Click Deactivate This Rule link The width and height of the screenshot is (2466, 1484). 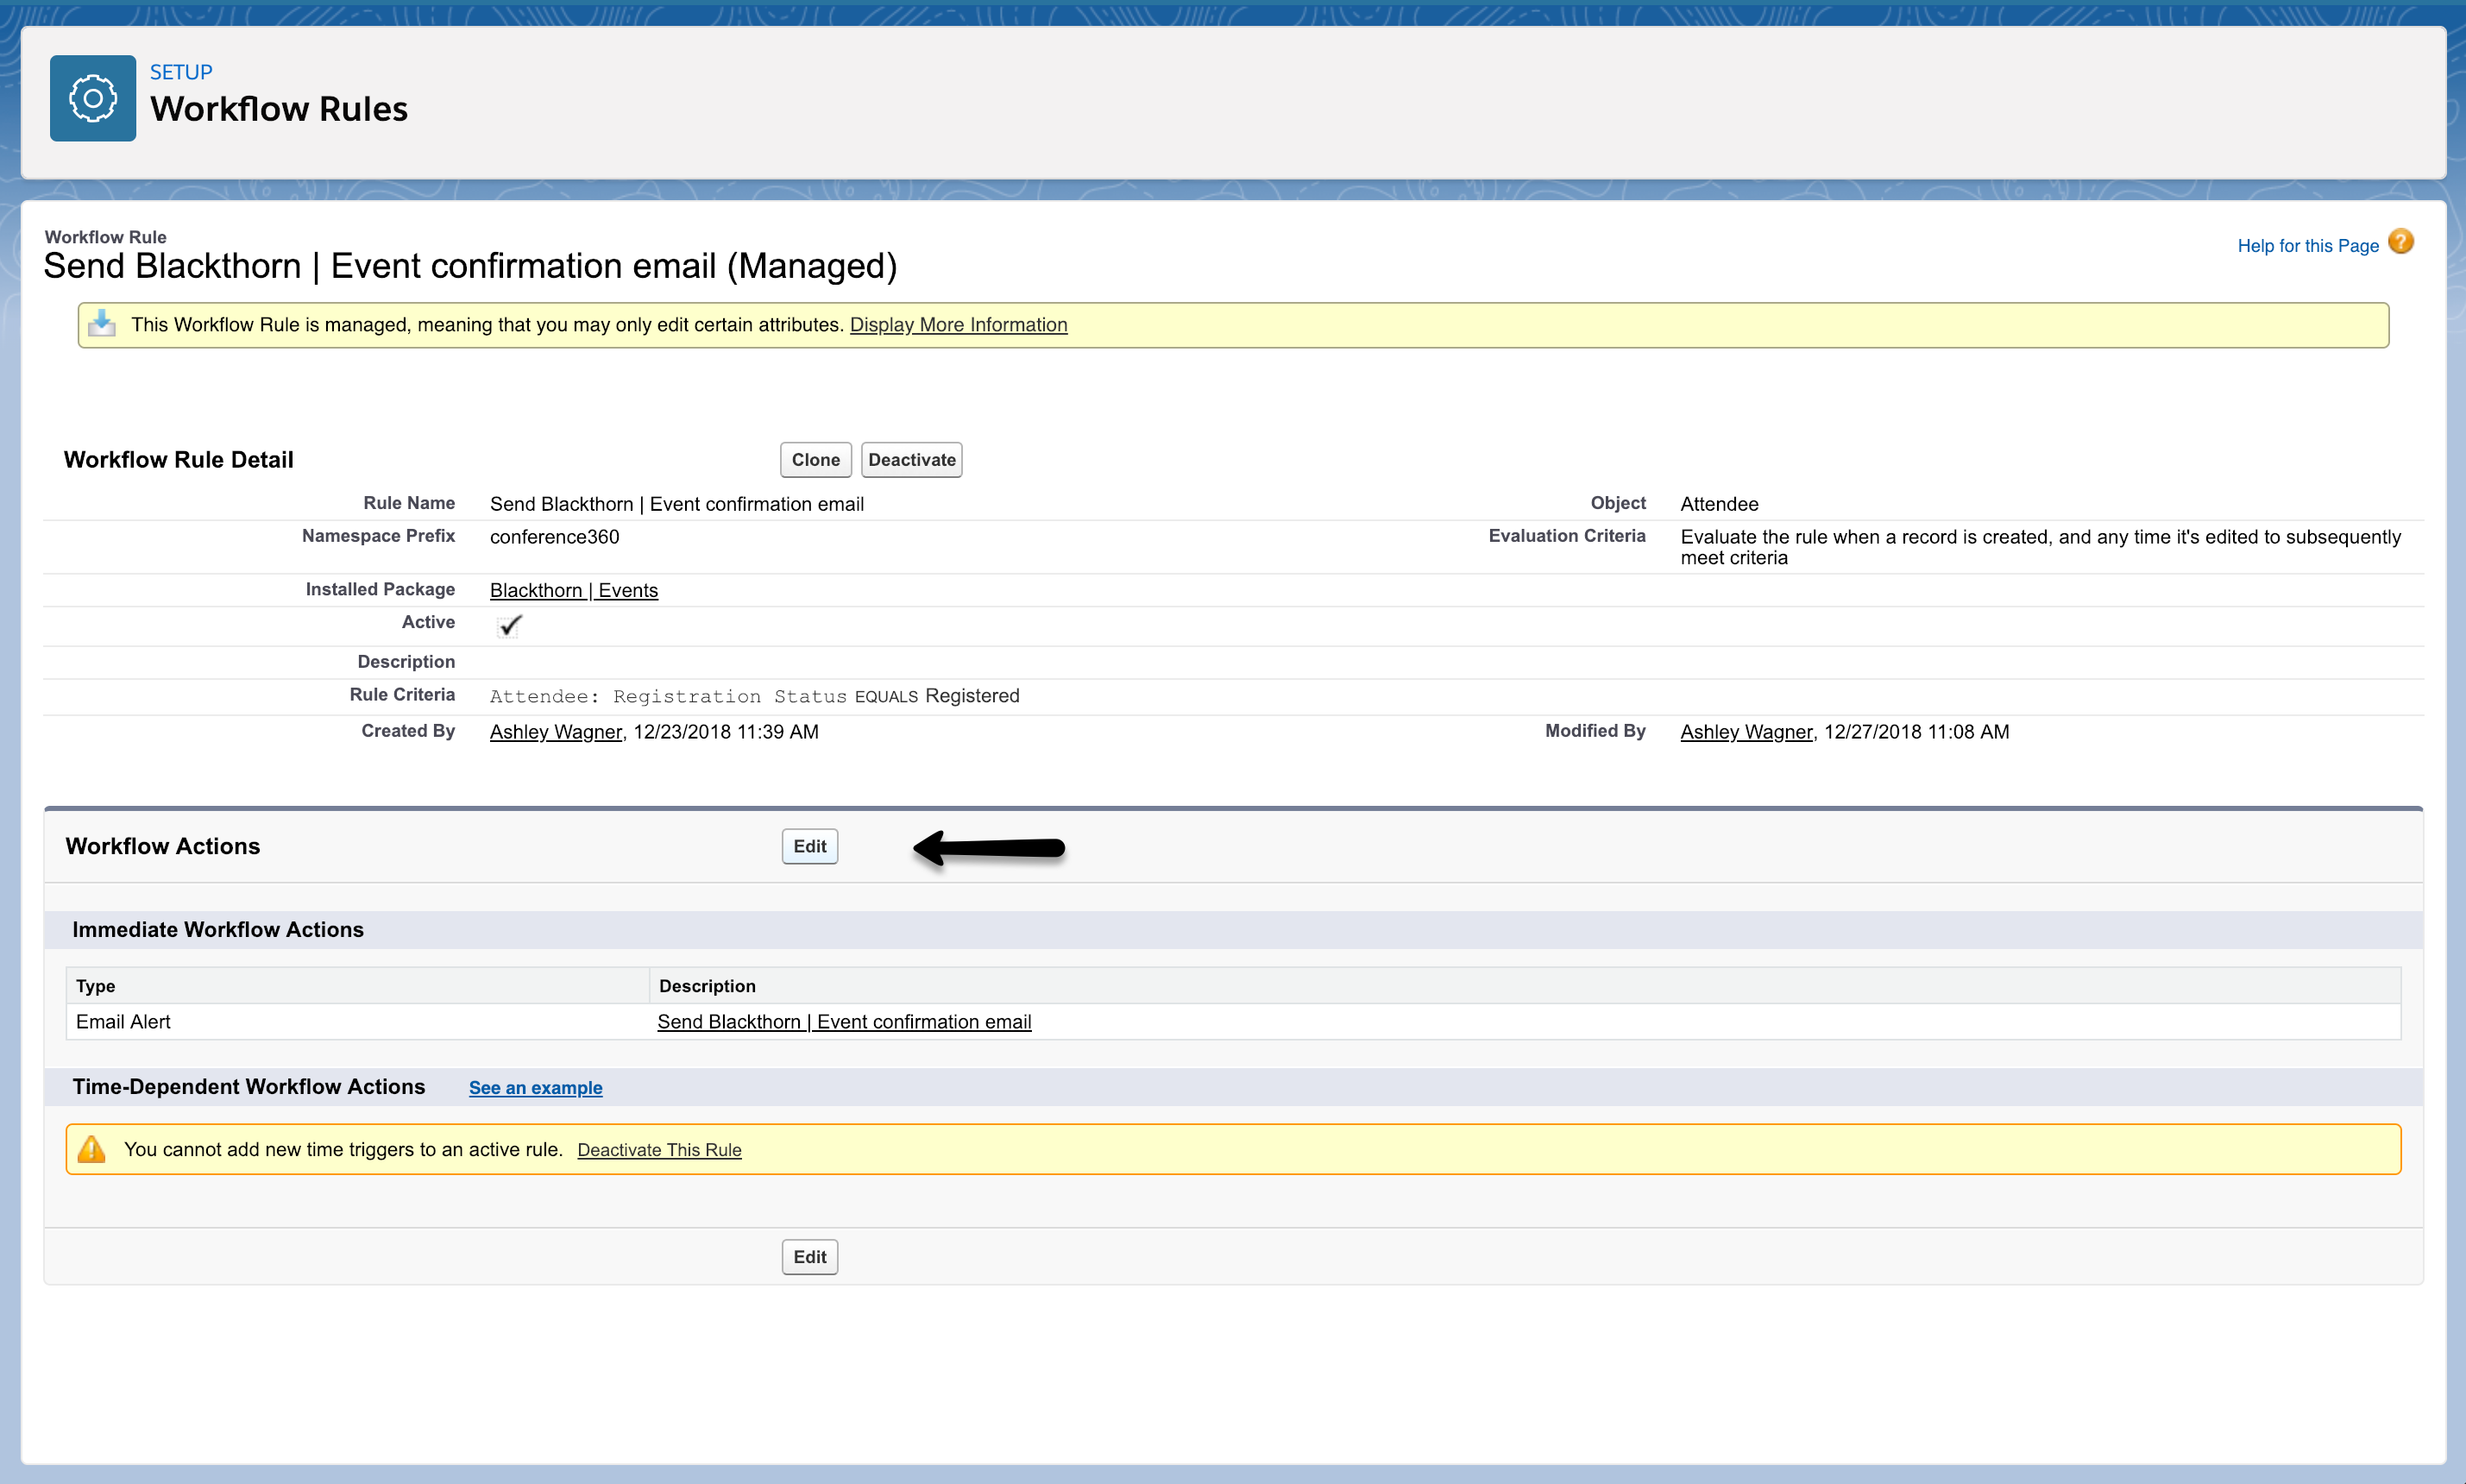point(659,1150)
